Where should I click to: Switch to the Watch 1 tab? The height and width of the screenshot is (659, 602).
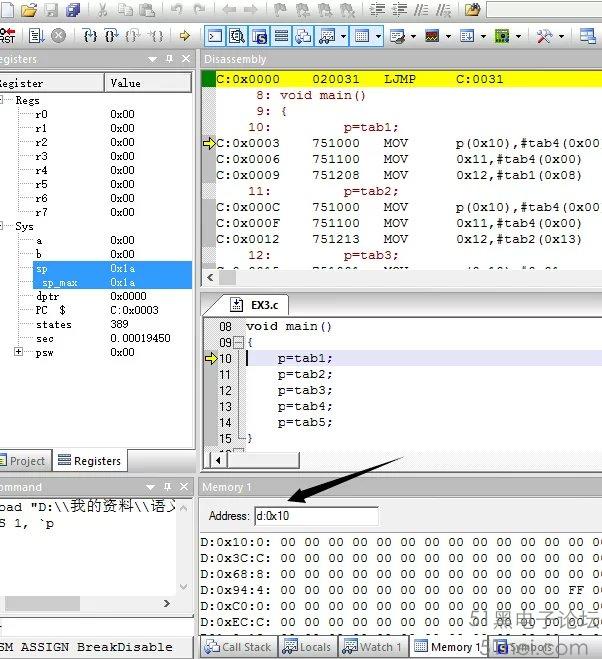[374, 647]
